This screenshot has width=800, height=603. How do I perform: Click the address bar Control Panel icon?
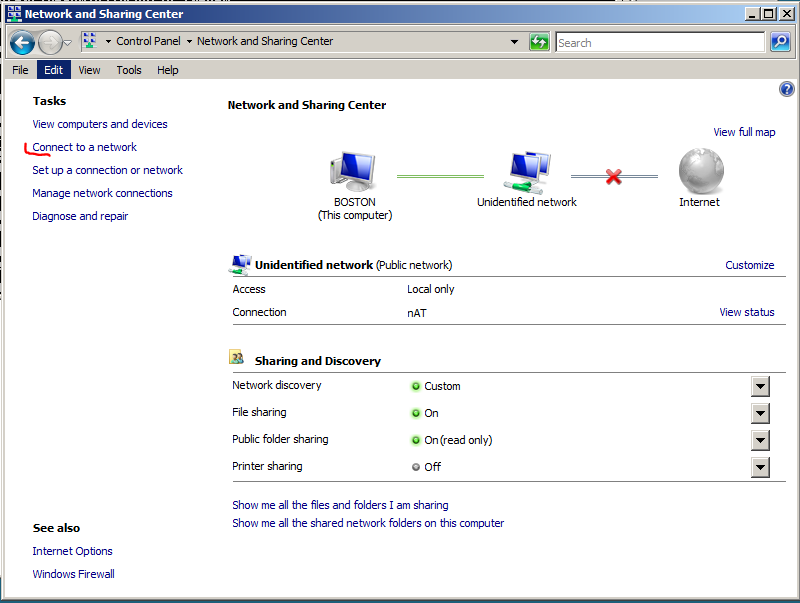tap(90, 41)
